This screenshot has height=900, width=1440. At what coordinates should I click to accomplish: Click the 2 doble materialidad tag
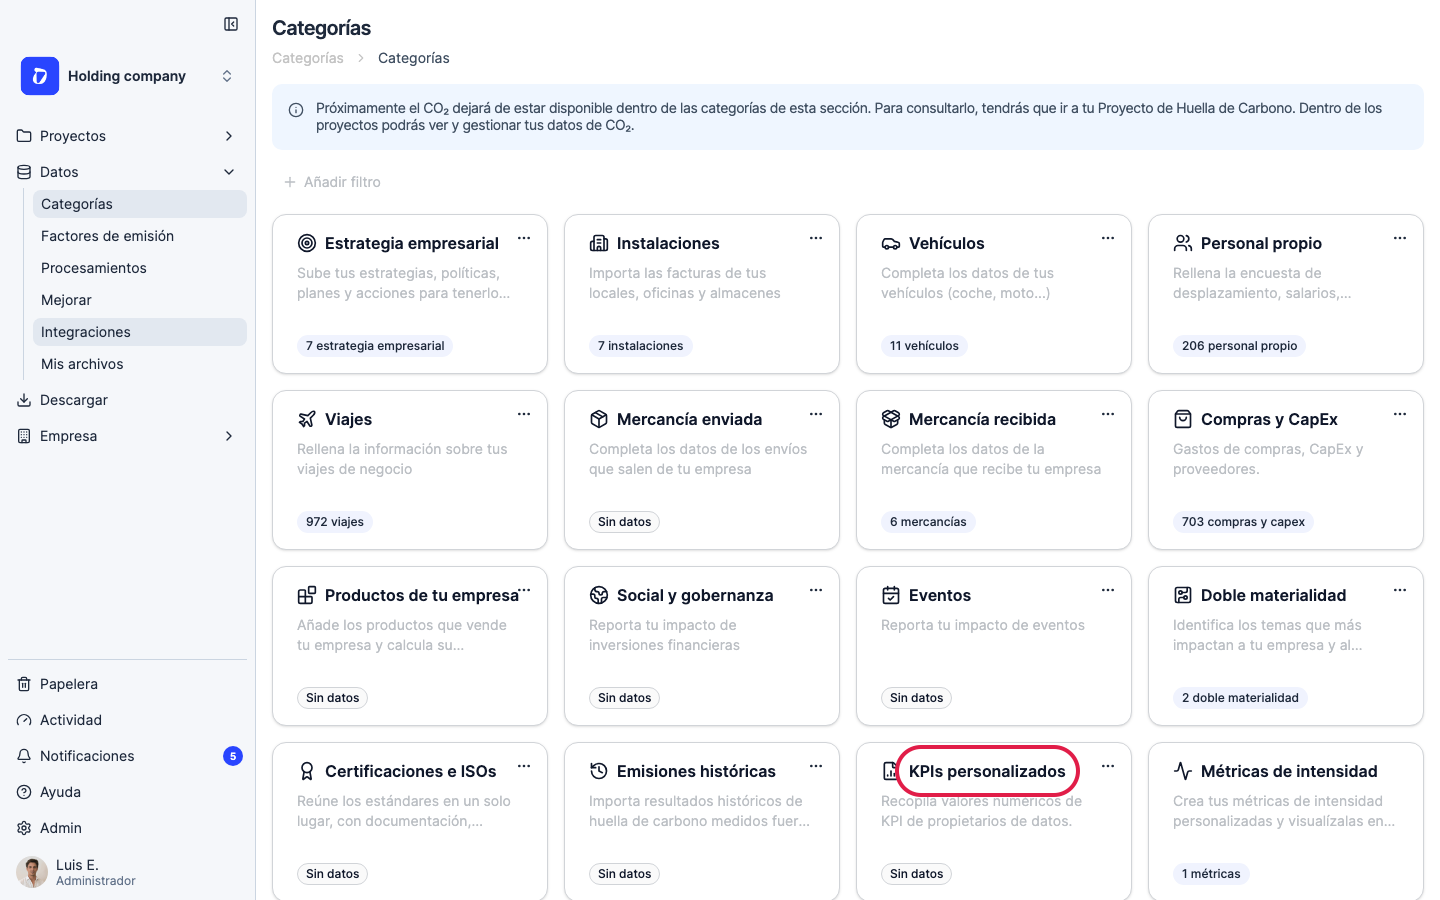tap(1240, 698)
